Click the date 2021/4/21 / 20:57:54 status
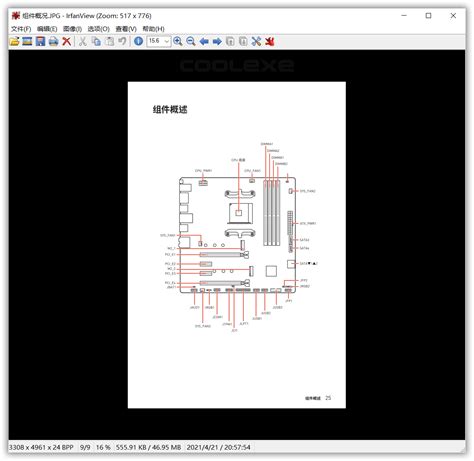This screenshot has width=474, height=461. pyautogui.click(x=218, y=447)
